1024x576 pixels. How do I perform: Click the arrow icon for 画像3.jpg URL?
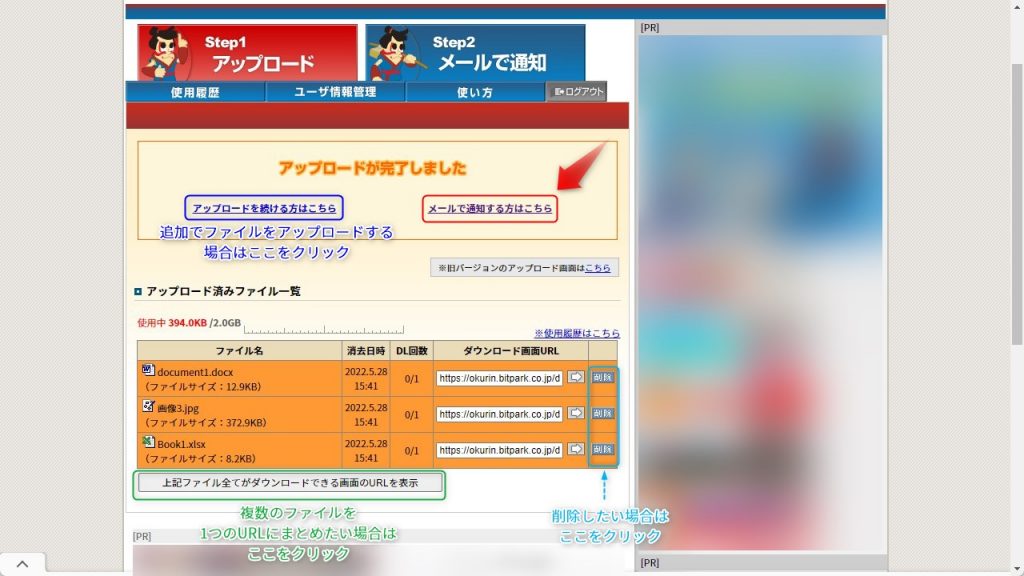tap(575, 413)
